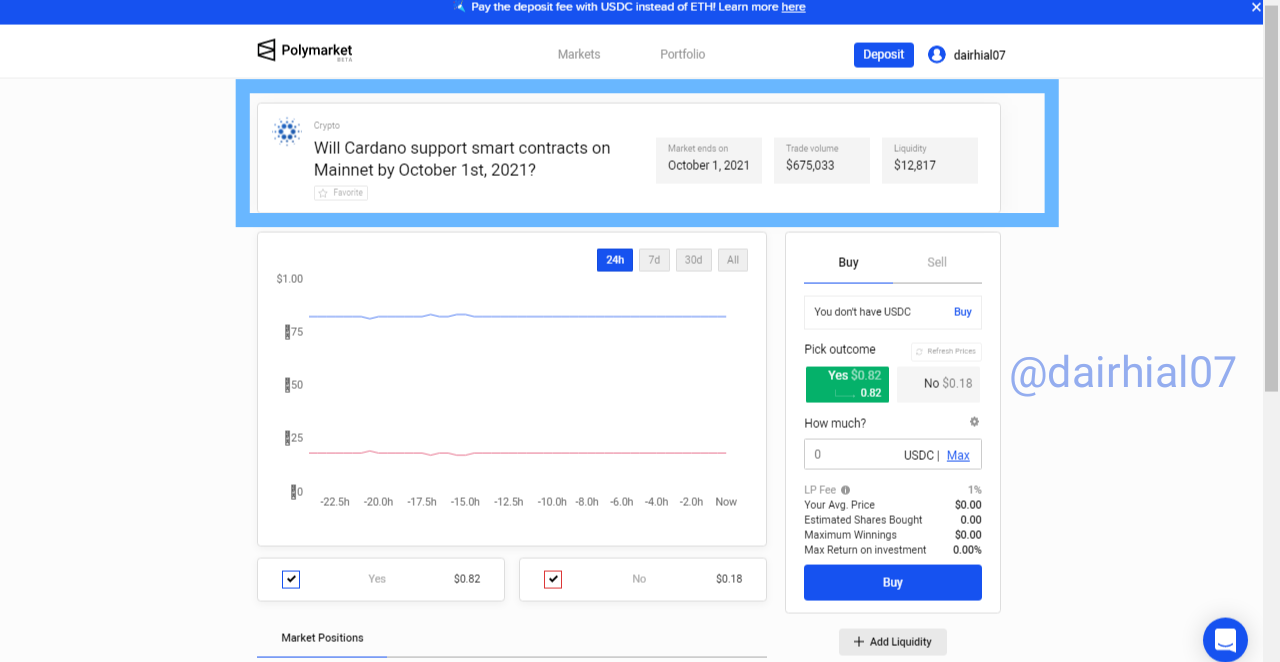The width and height of the screenshot is (1280, 662).
Task: Click the blue Buy order button
Action: (893, 582)
